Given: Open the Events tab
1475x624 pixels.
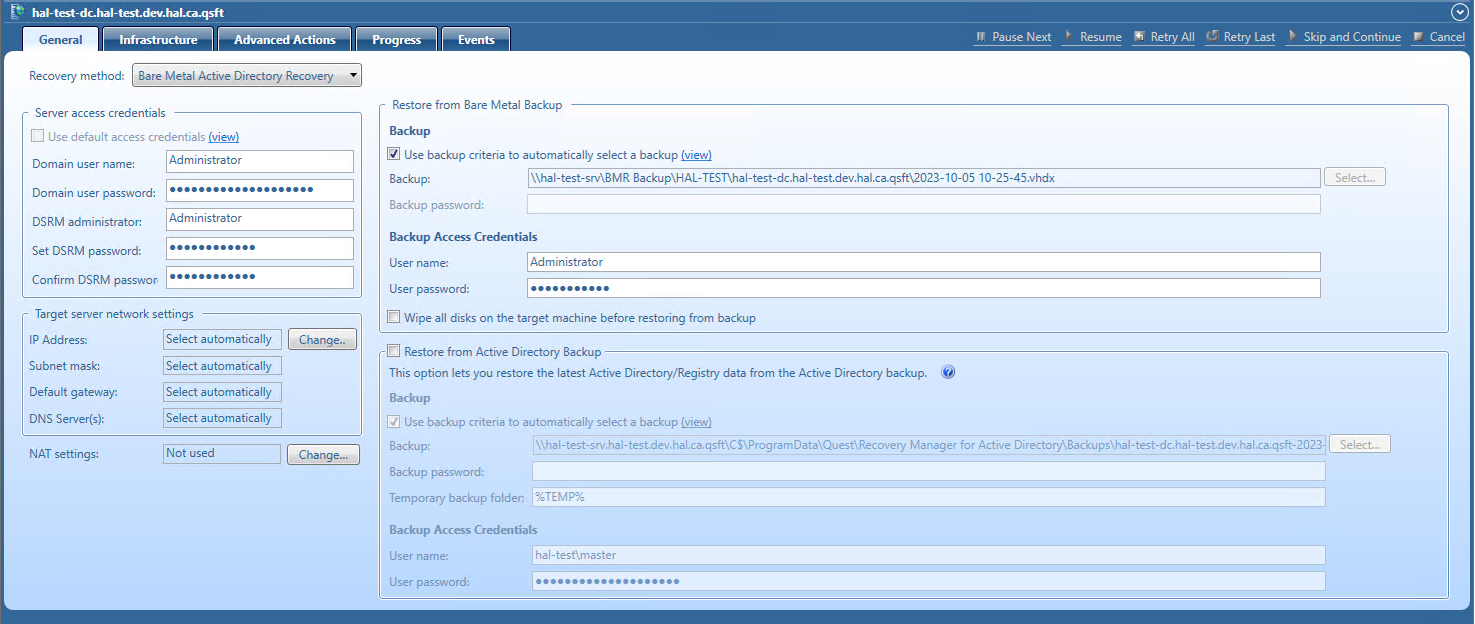Looking at the screenshot, I should pyautogui.click(x=476, y=39).
